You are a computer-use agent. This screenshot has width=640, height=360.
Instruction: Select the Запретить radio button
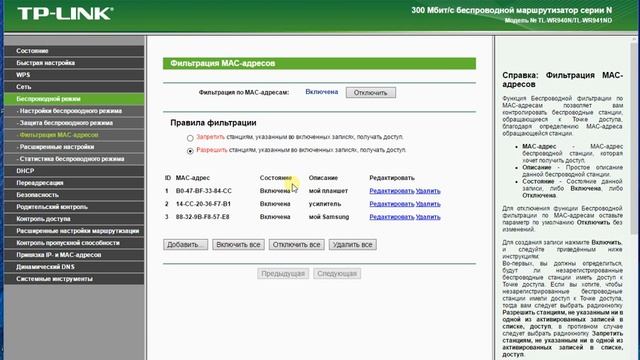click(190, 138)
